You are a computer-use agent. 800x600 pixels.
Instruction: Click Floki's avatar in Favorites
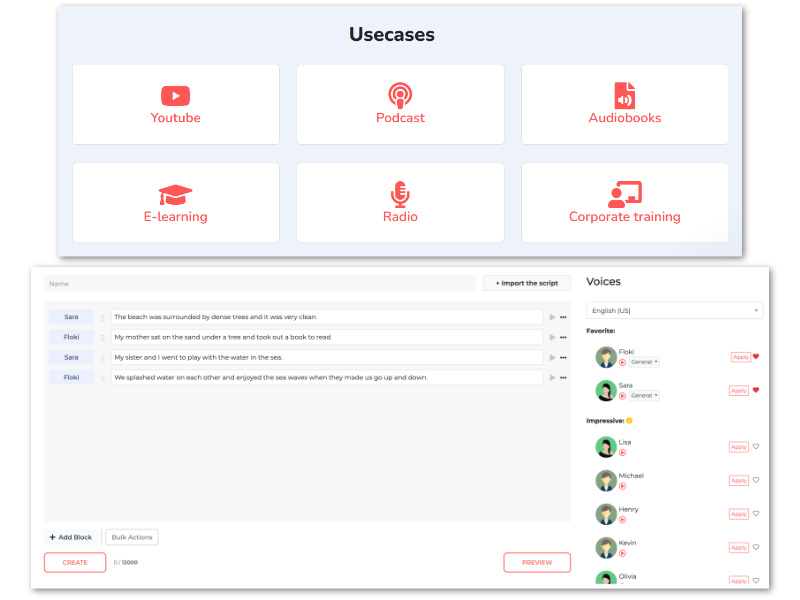(606, 357)
